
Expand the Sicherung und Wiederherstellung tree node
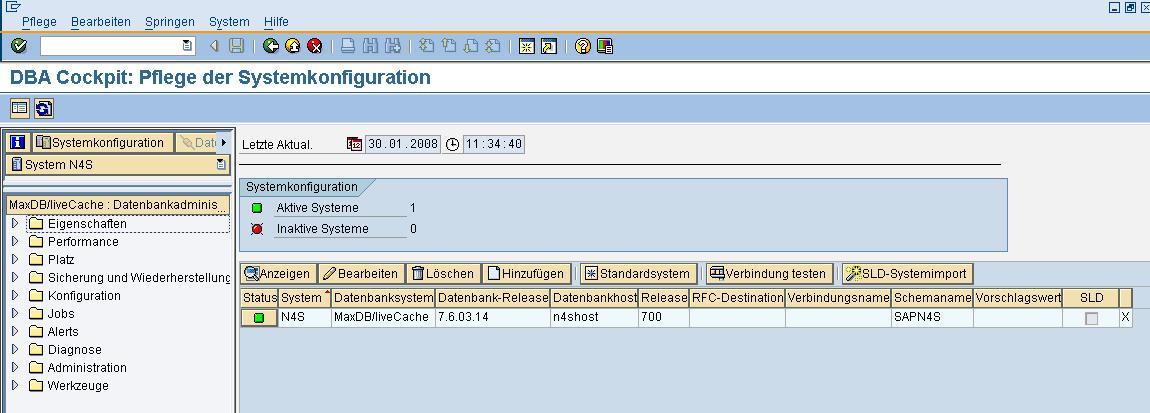[15, 278]
